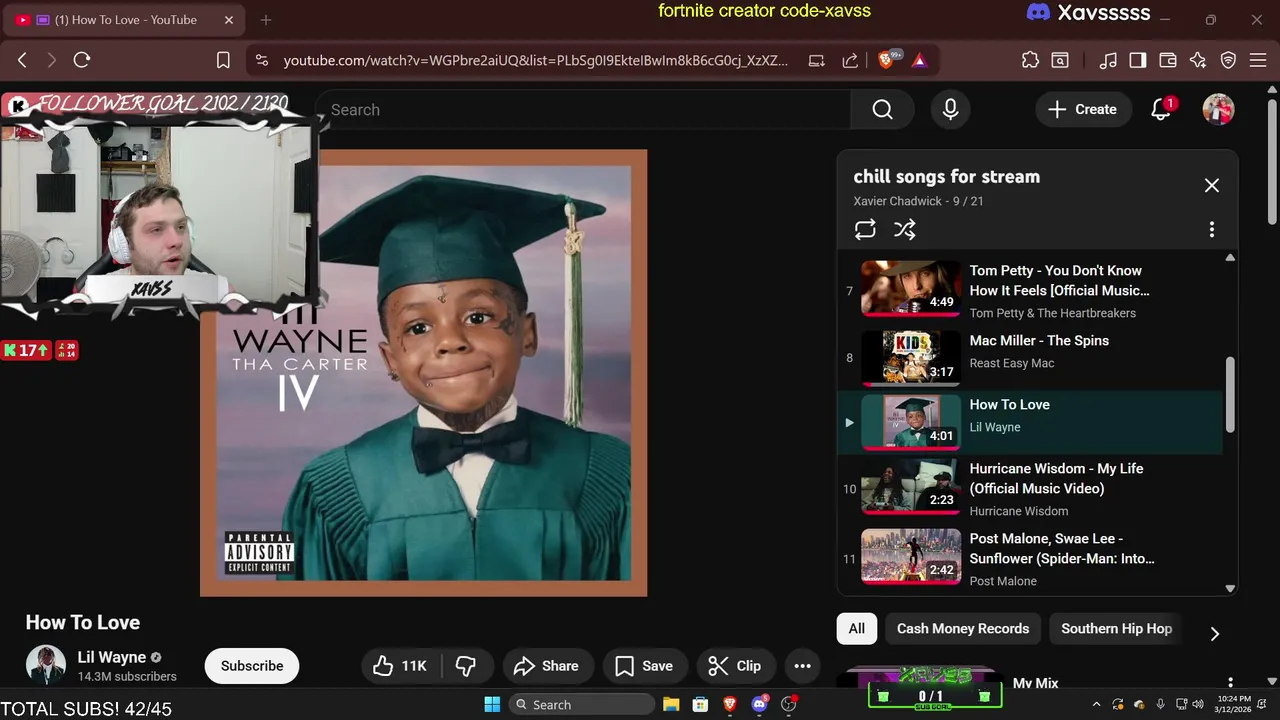The height and width of the screenshot is (720, 1280).
Task: Open Brave Rewards triangle icon
Action: (919, 60)
